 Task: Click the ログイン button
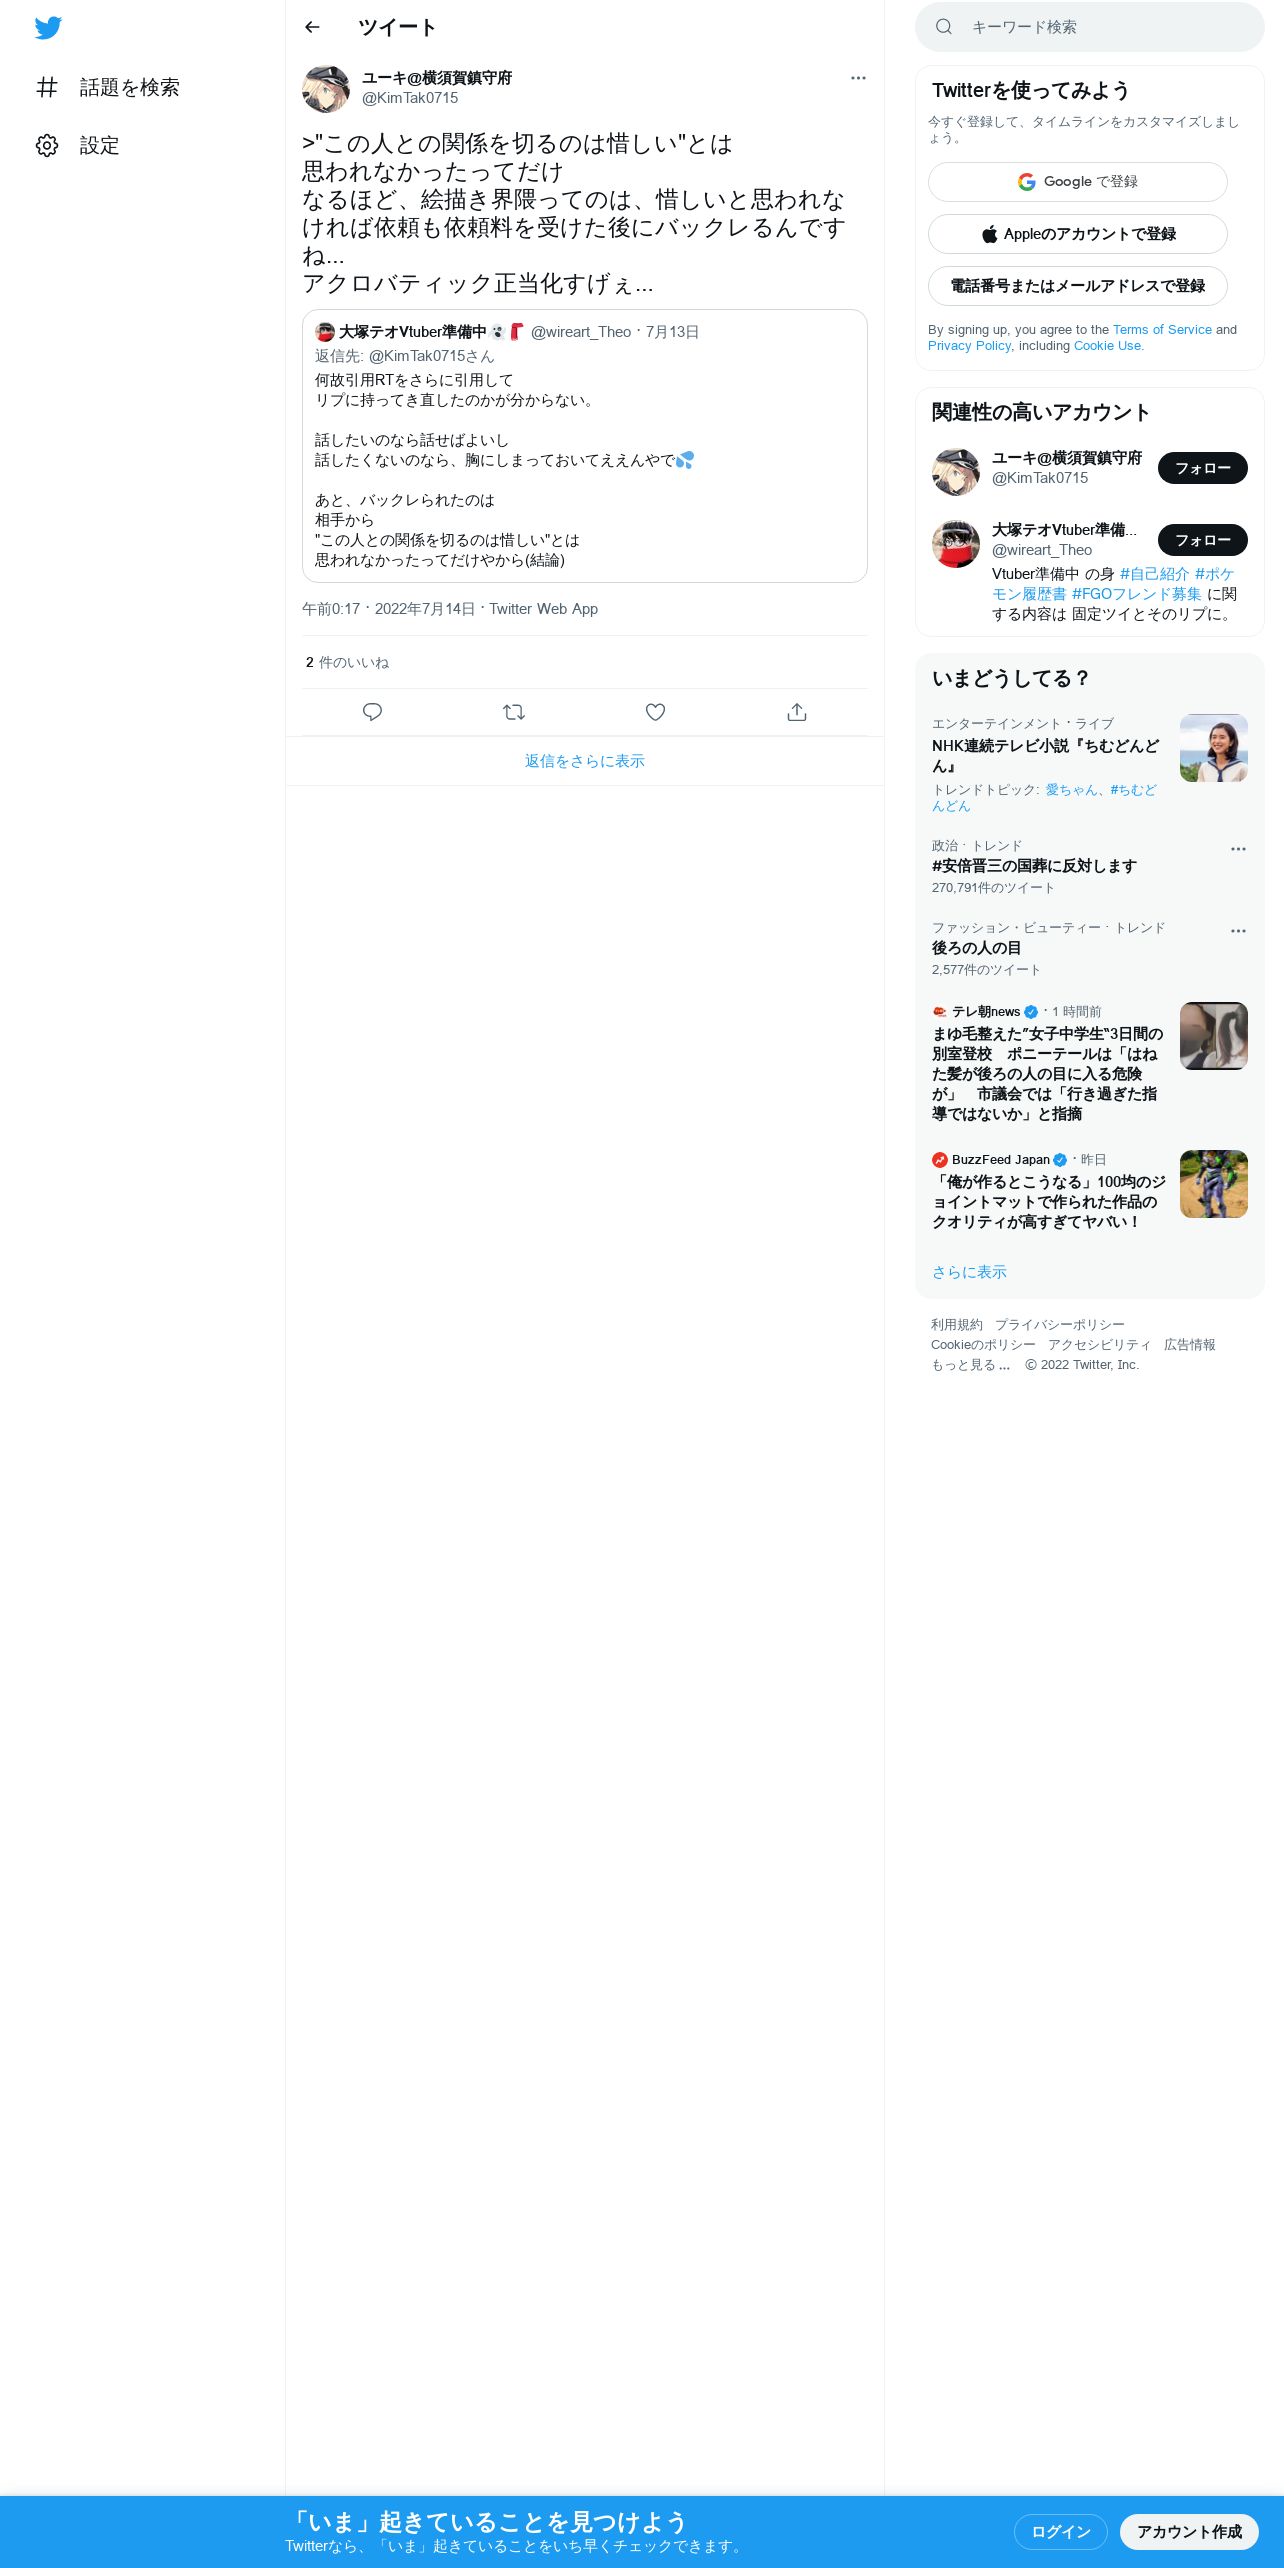pyautogui.click(x=1061, y=2532)
